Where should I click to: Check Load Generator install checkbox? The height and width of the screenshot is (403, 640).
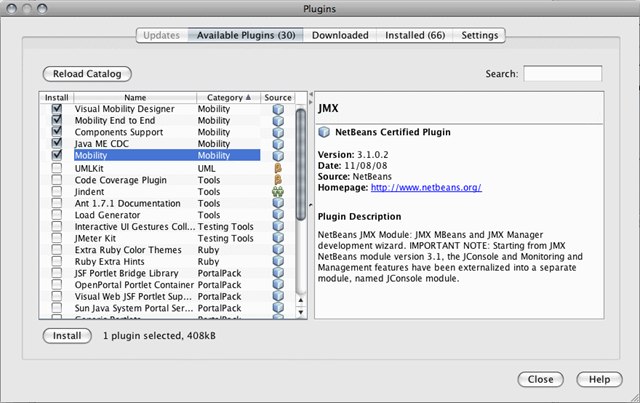tap(57, 214)
